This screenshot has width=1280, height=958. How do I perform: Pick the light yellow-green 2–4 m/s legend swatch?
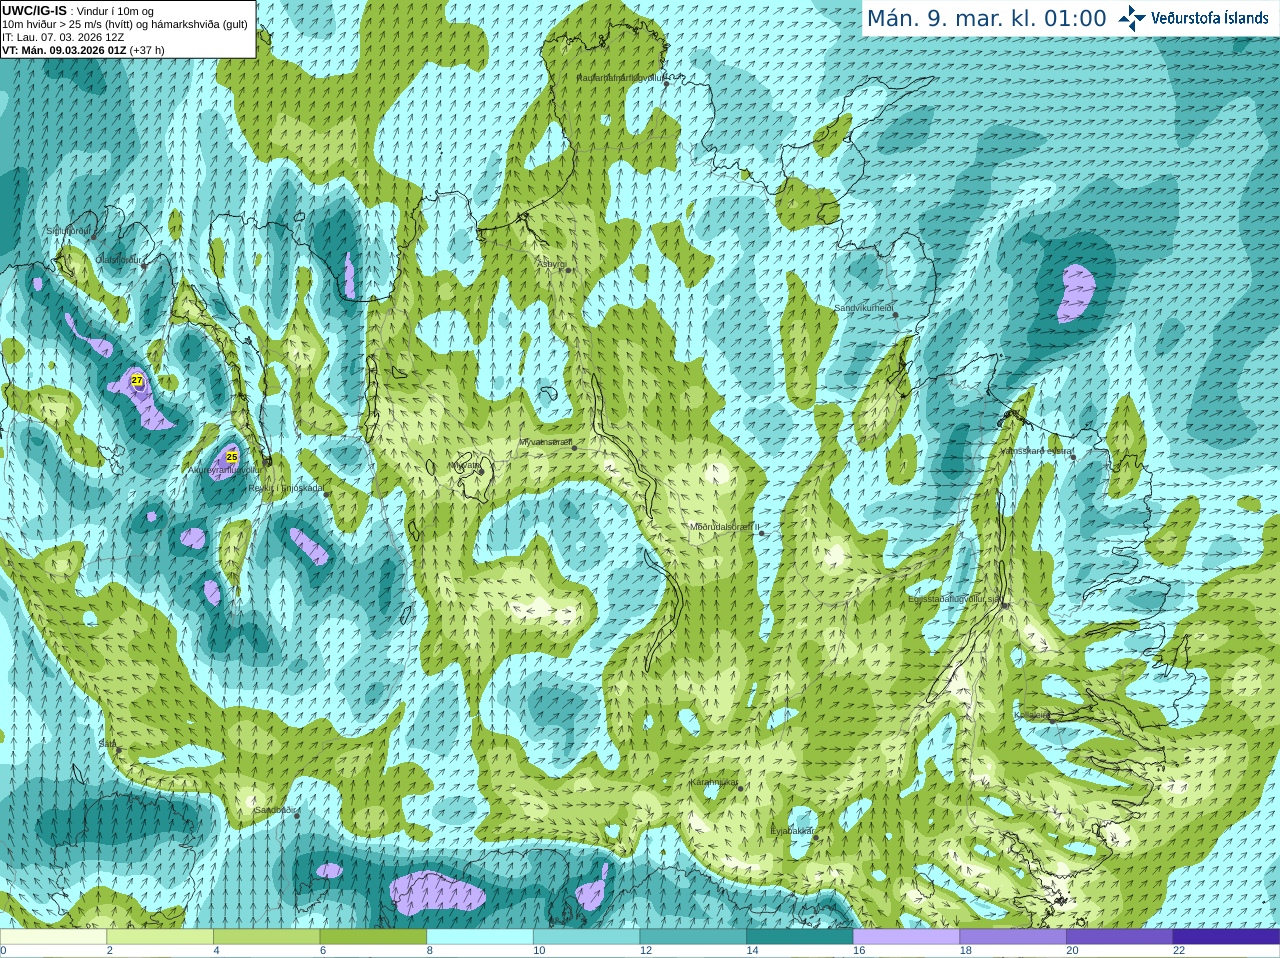pyautogui.click(x=160, y=937)
